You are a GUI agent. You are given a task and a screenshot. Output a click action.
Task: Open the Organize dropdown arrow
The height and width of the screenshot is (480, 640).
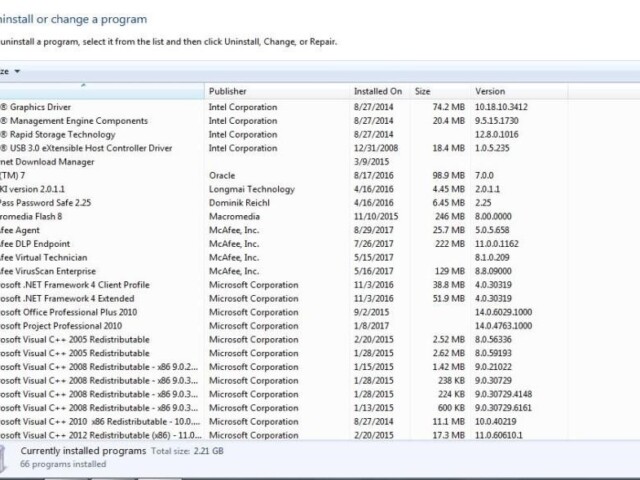click(x=17, y=71)
